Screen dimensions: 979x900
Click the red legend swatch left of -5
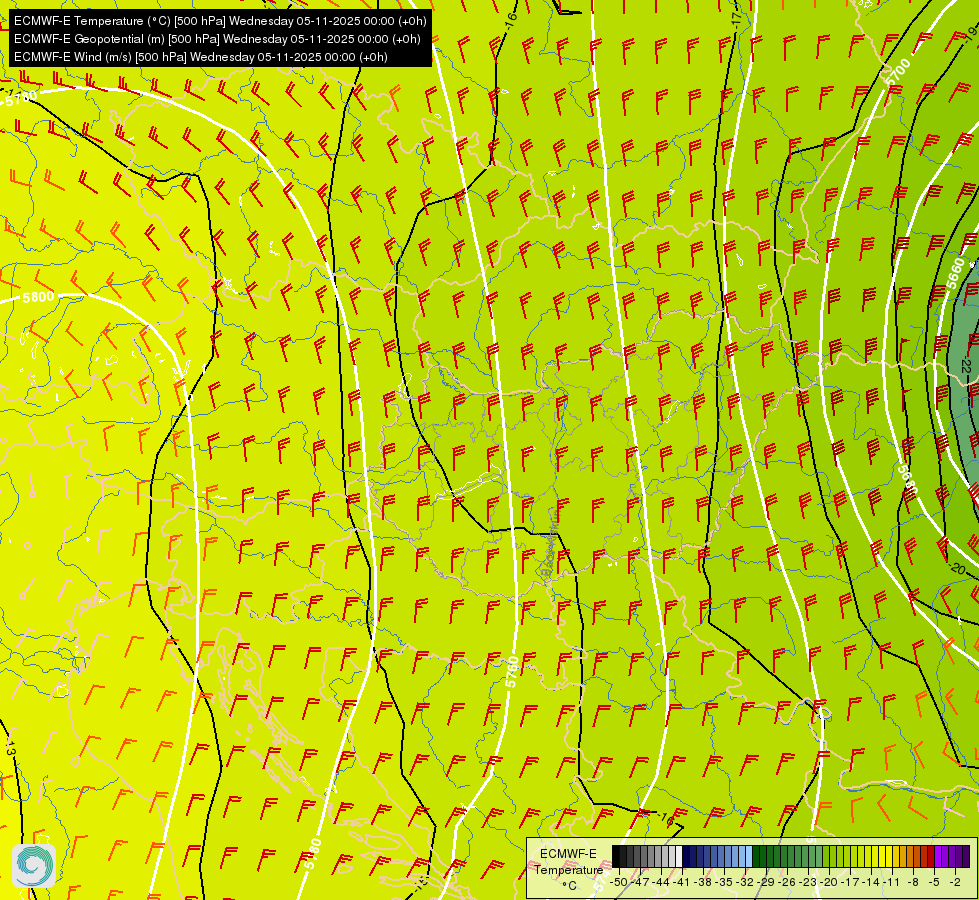(x=931, y=856)
